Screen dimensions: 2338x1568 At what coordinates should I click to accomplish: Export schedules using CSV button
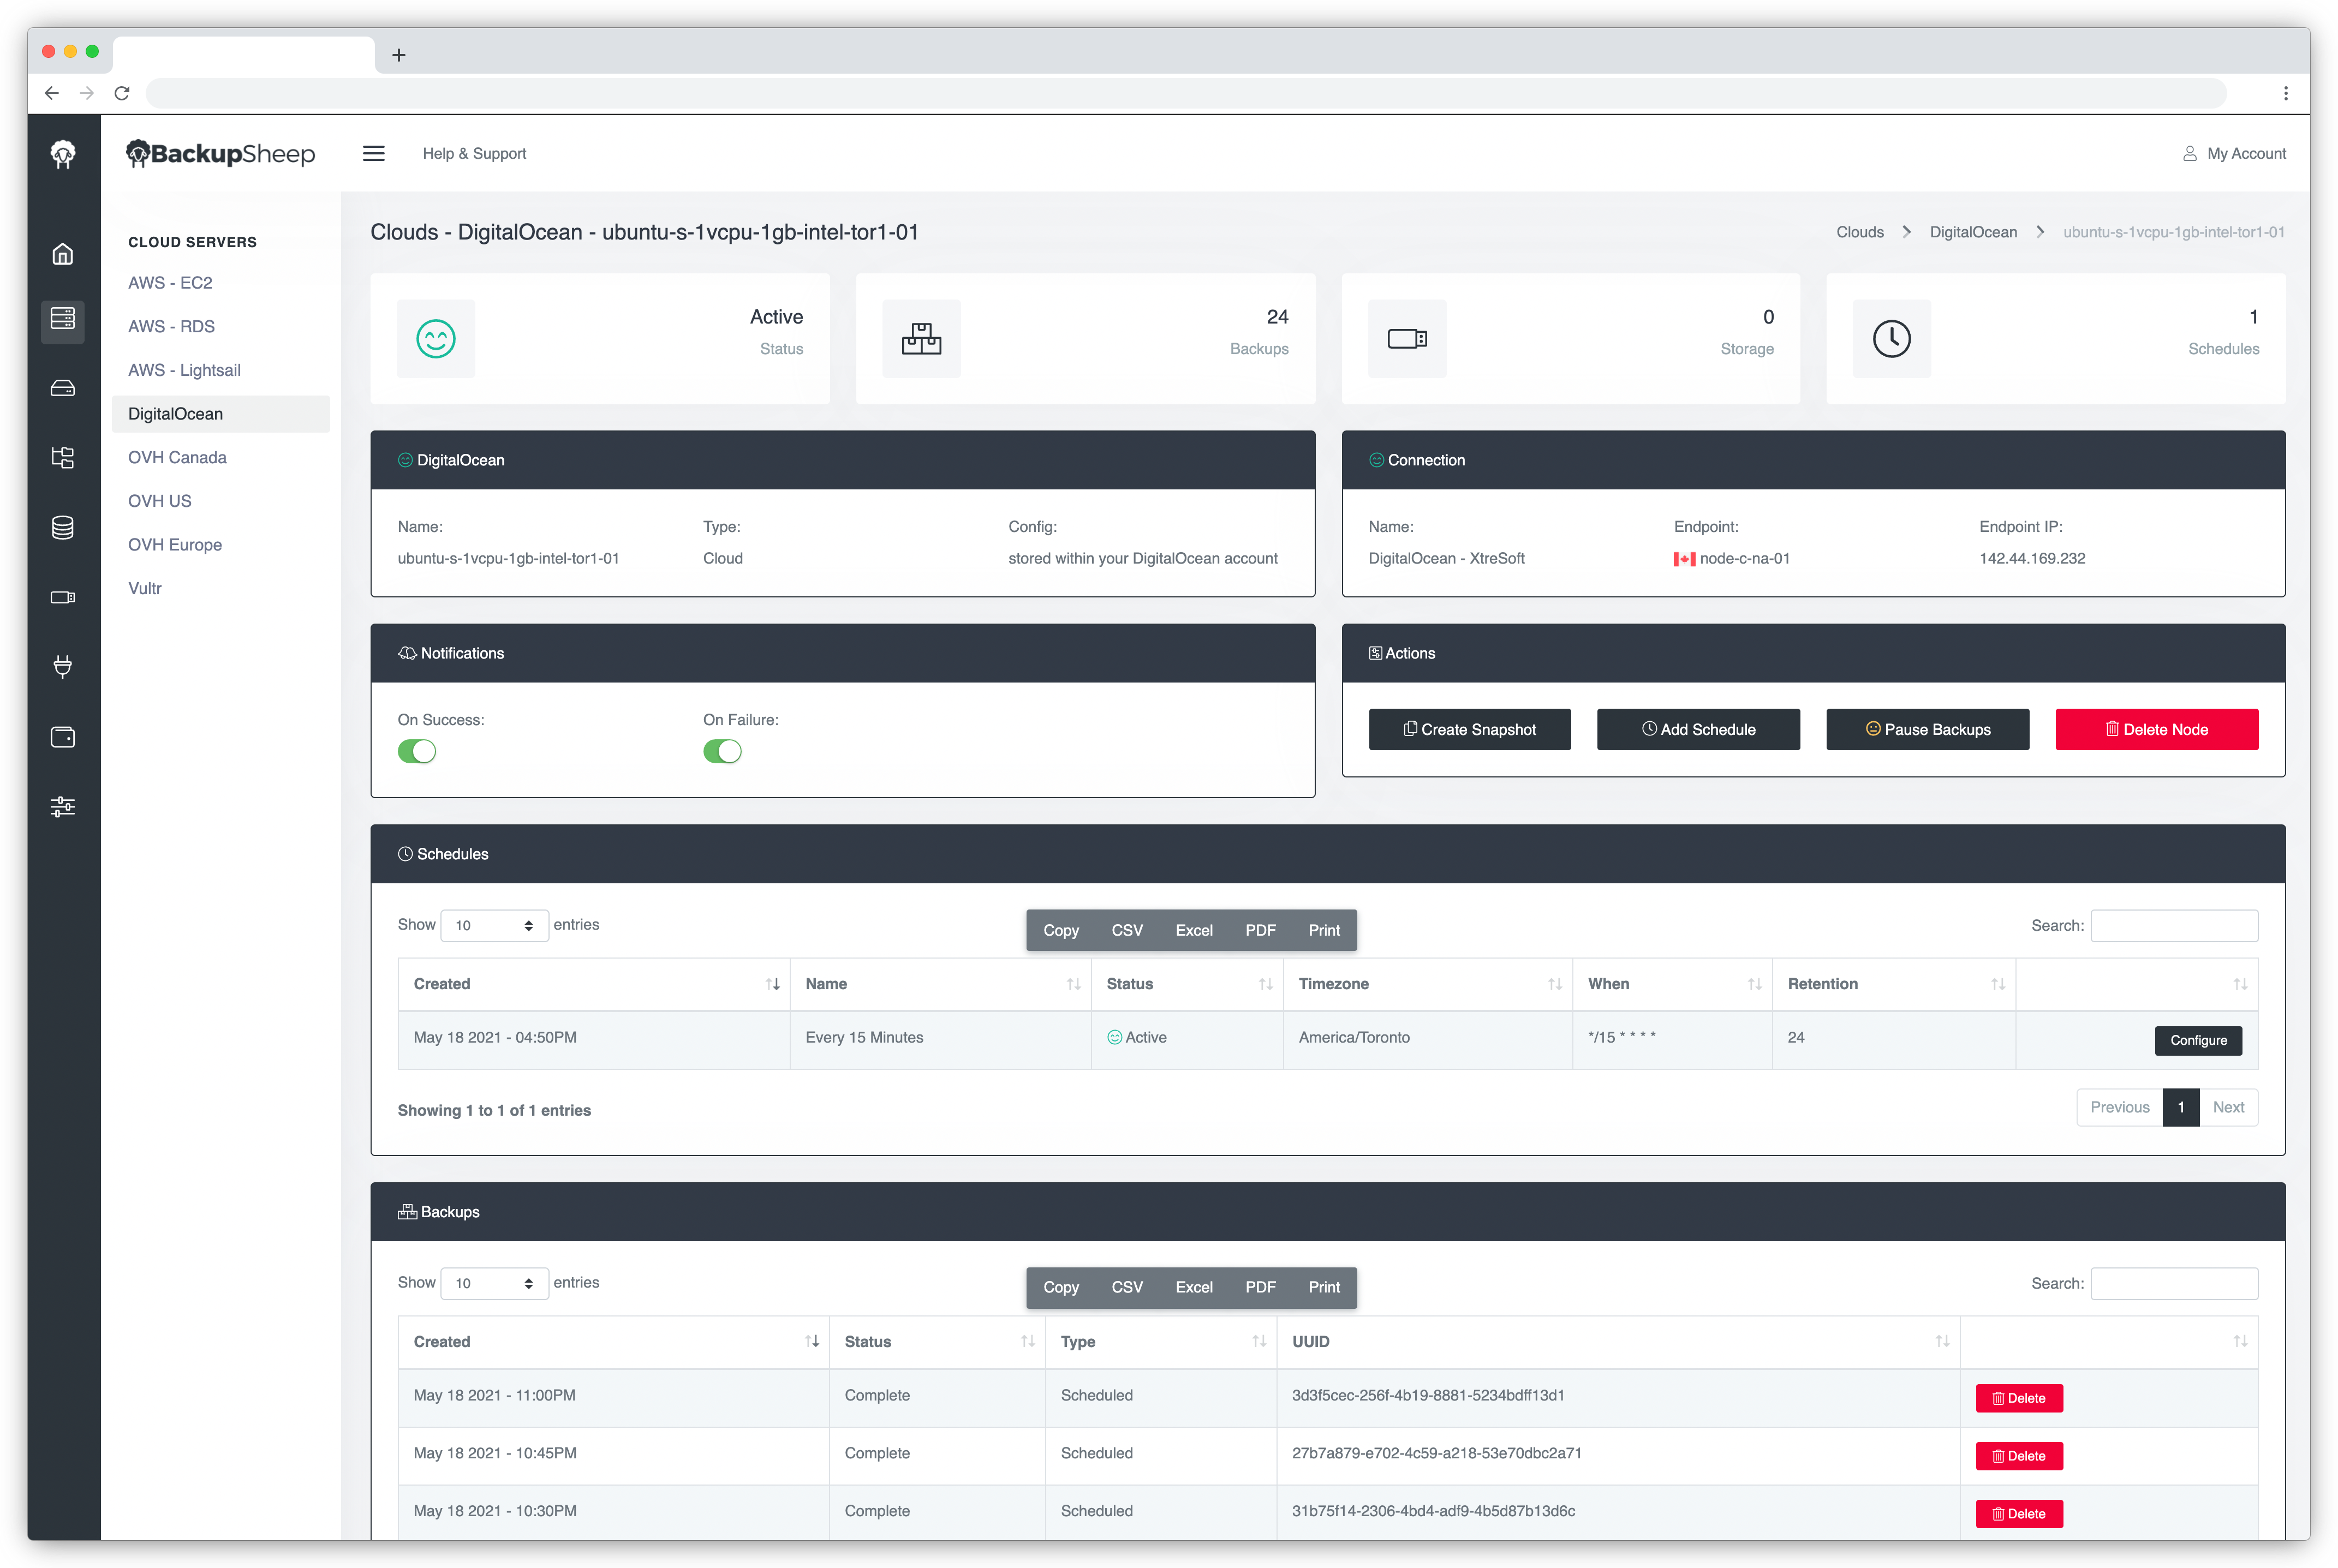[1126, 930]
